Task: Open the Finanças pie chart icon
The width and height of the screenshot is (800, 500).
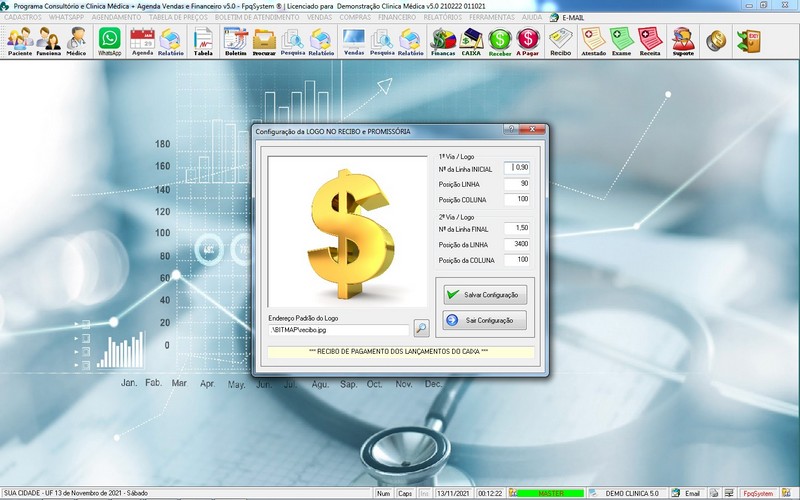Action: pyautogui.click(x=443, y=41)
